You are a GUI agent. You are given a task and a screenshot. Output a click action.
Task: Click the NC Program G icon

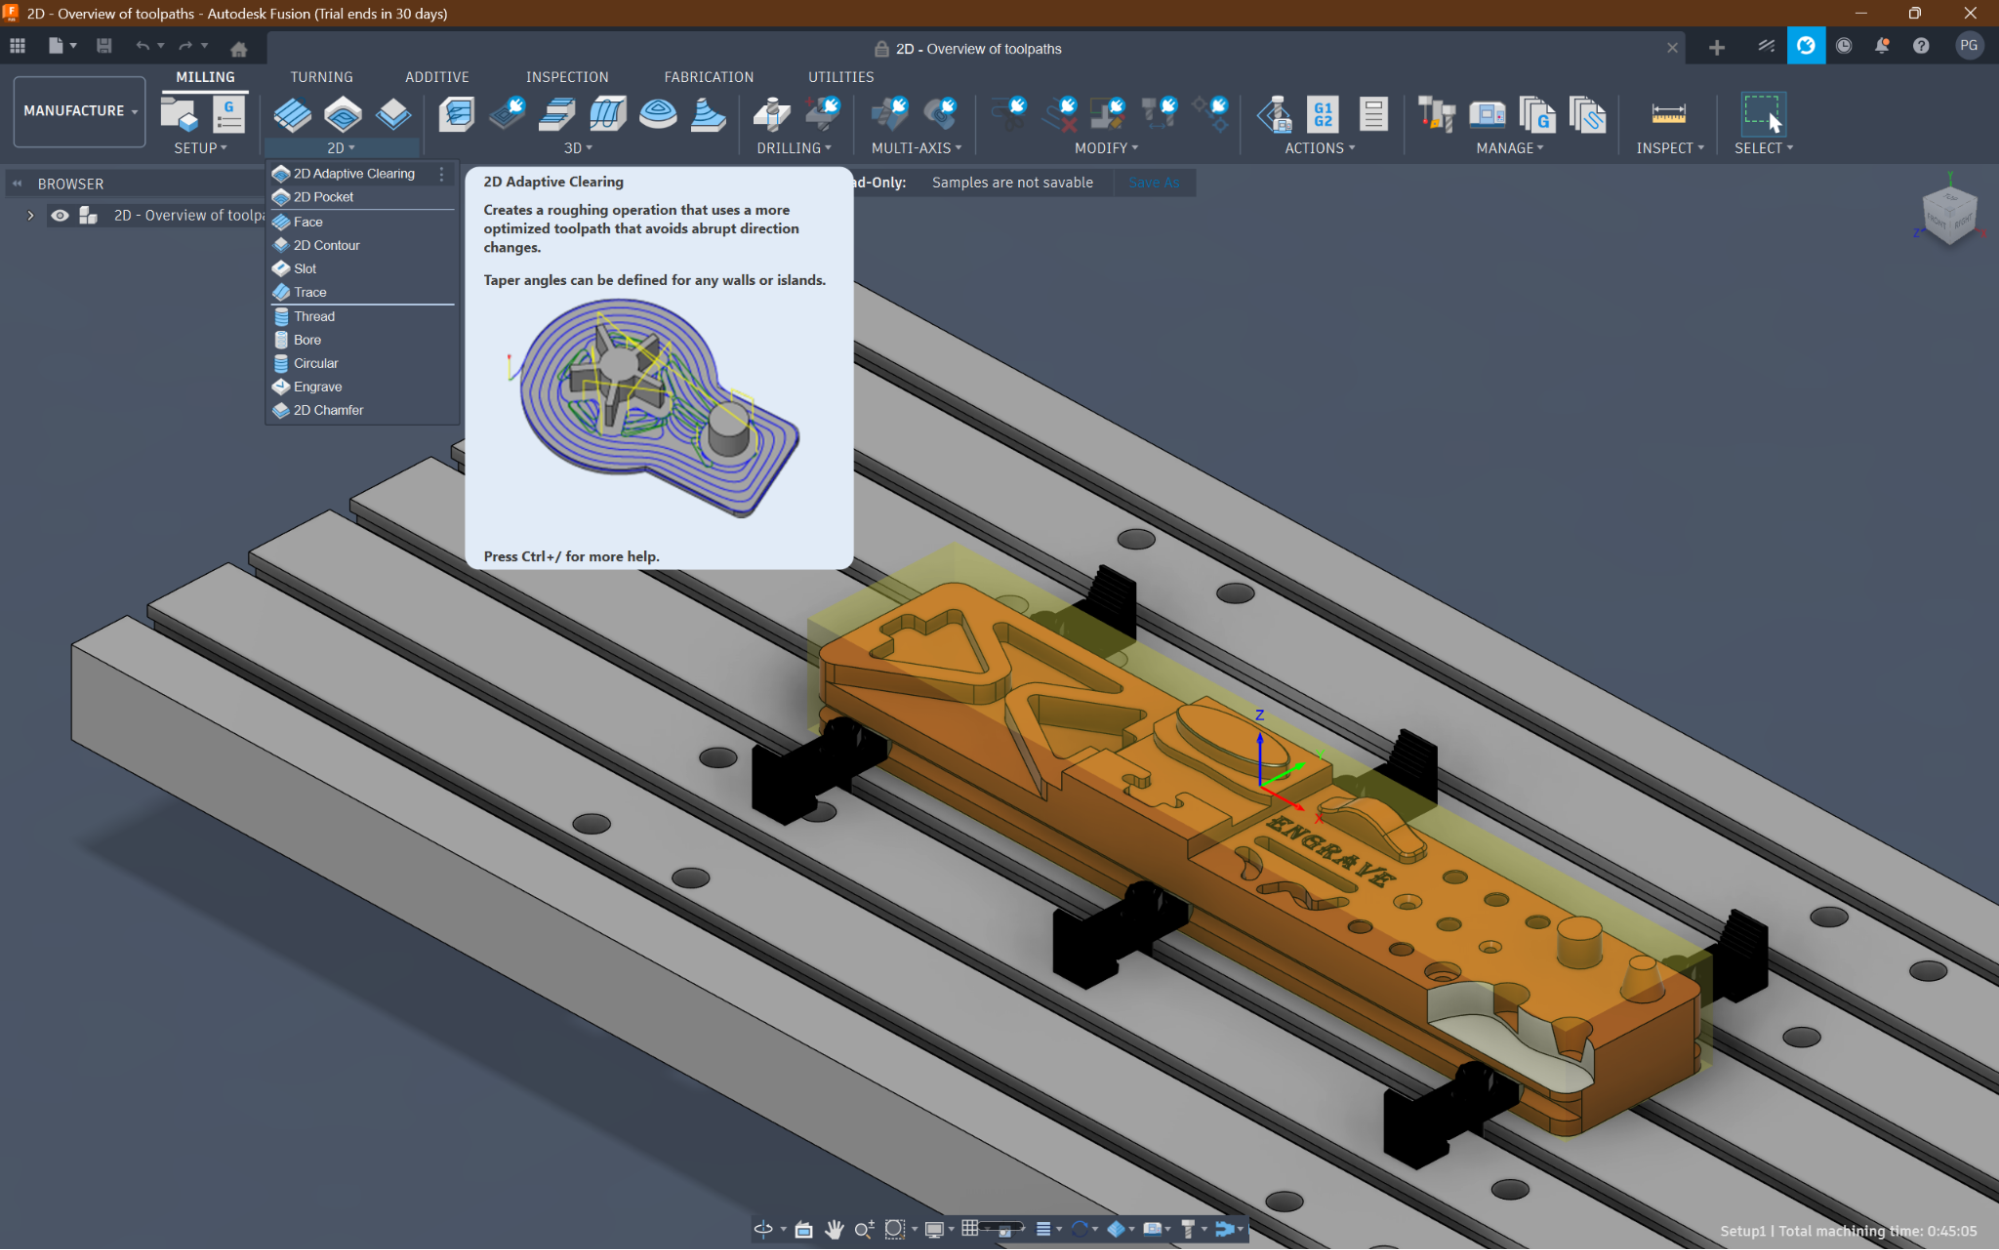coord(229,115)
